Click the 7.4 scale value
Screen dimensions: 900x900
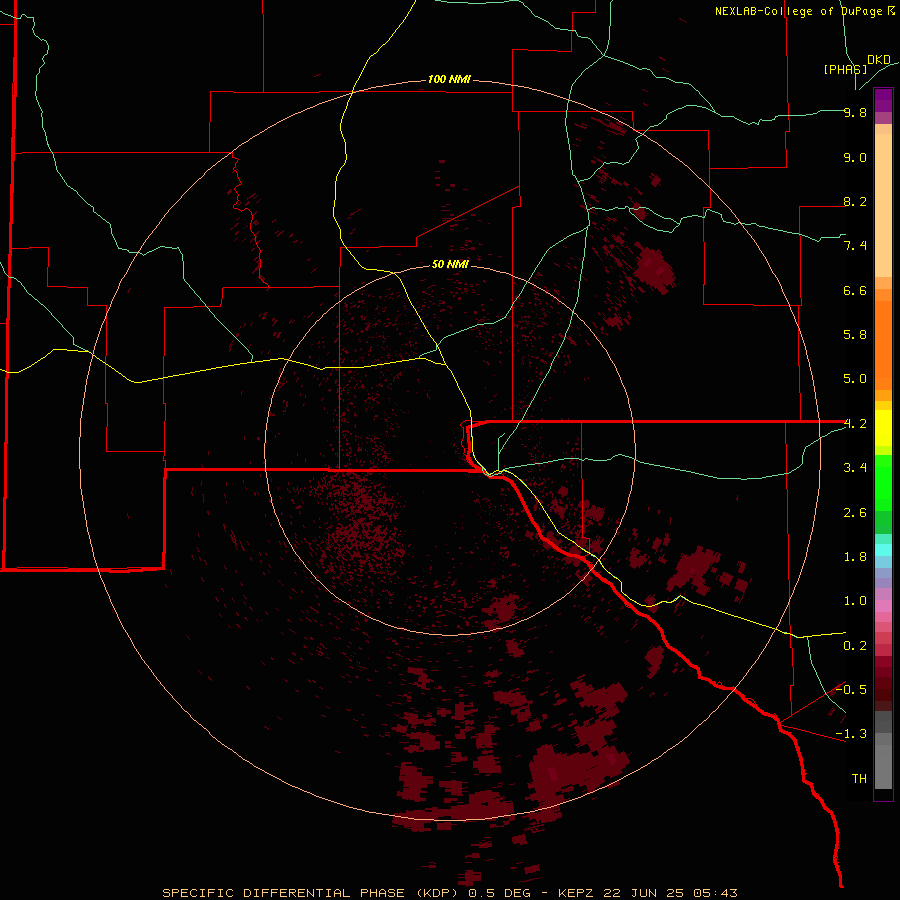[x=855, y=246]
